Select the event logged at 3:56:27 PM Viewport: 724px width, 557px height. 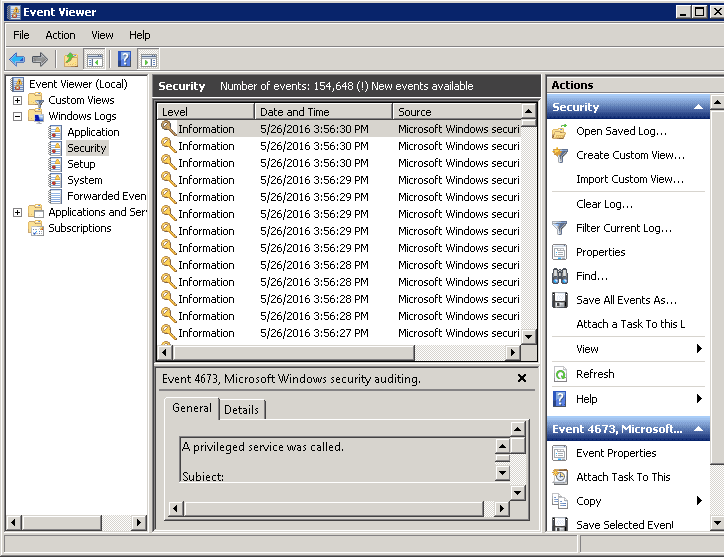[340, 333]
